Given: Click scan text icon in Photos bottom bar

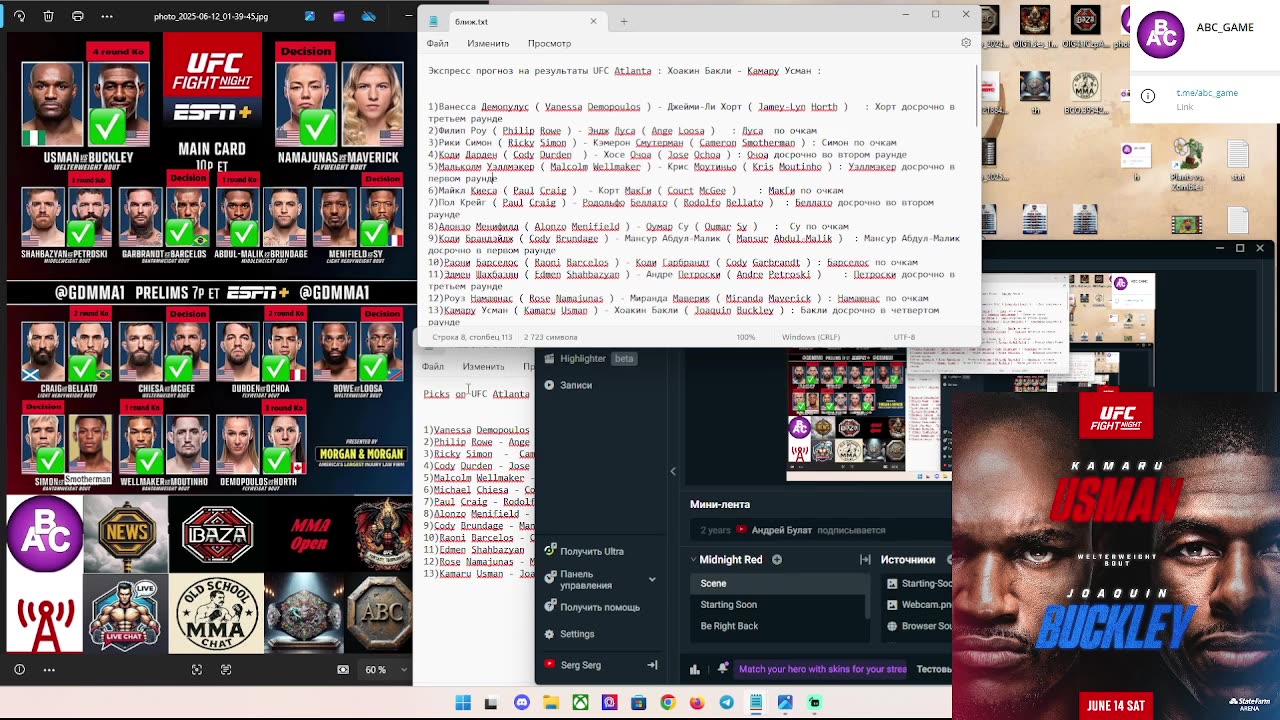Looking at the screenshot, I should pos(226,669).
